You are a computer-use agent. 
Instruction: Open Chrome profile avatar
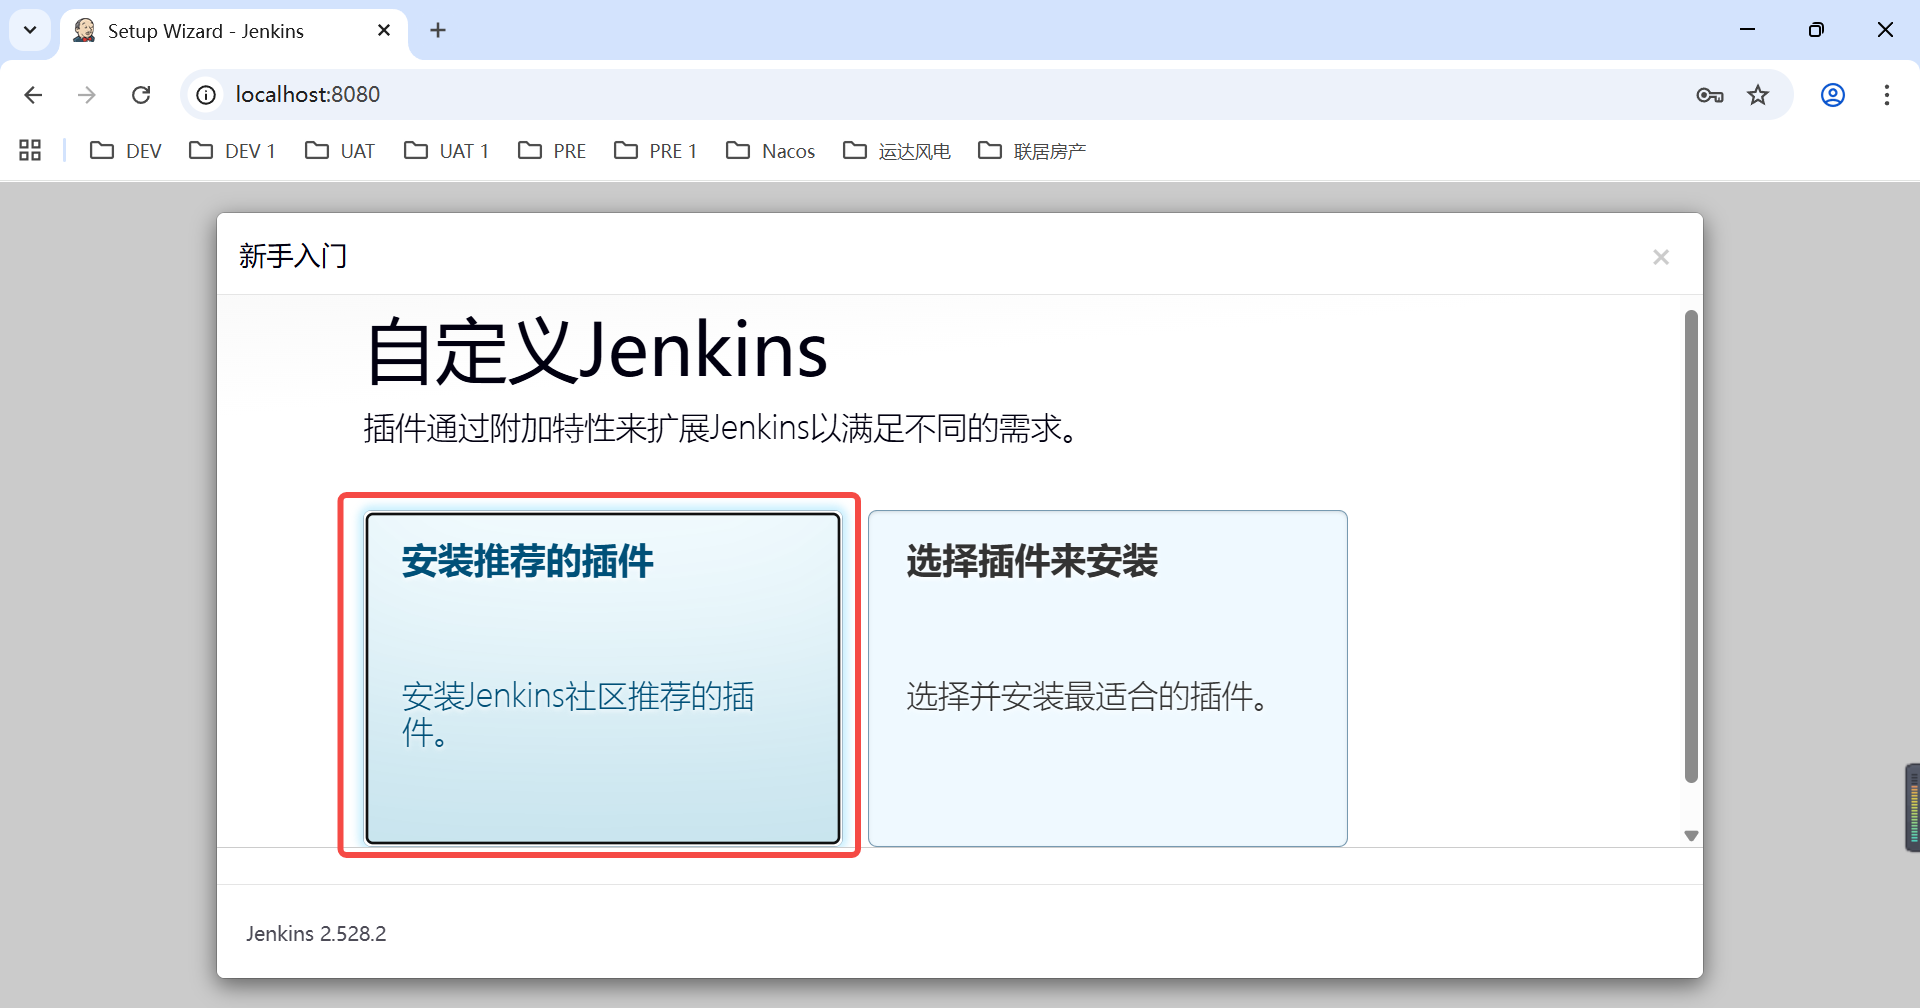point(1833,95)
